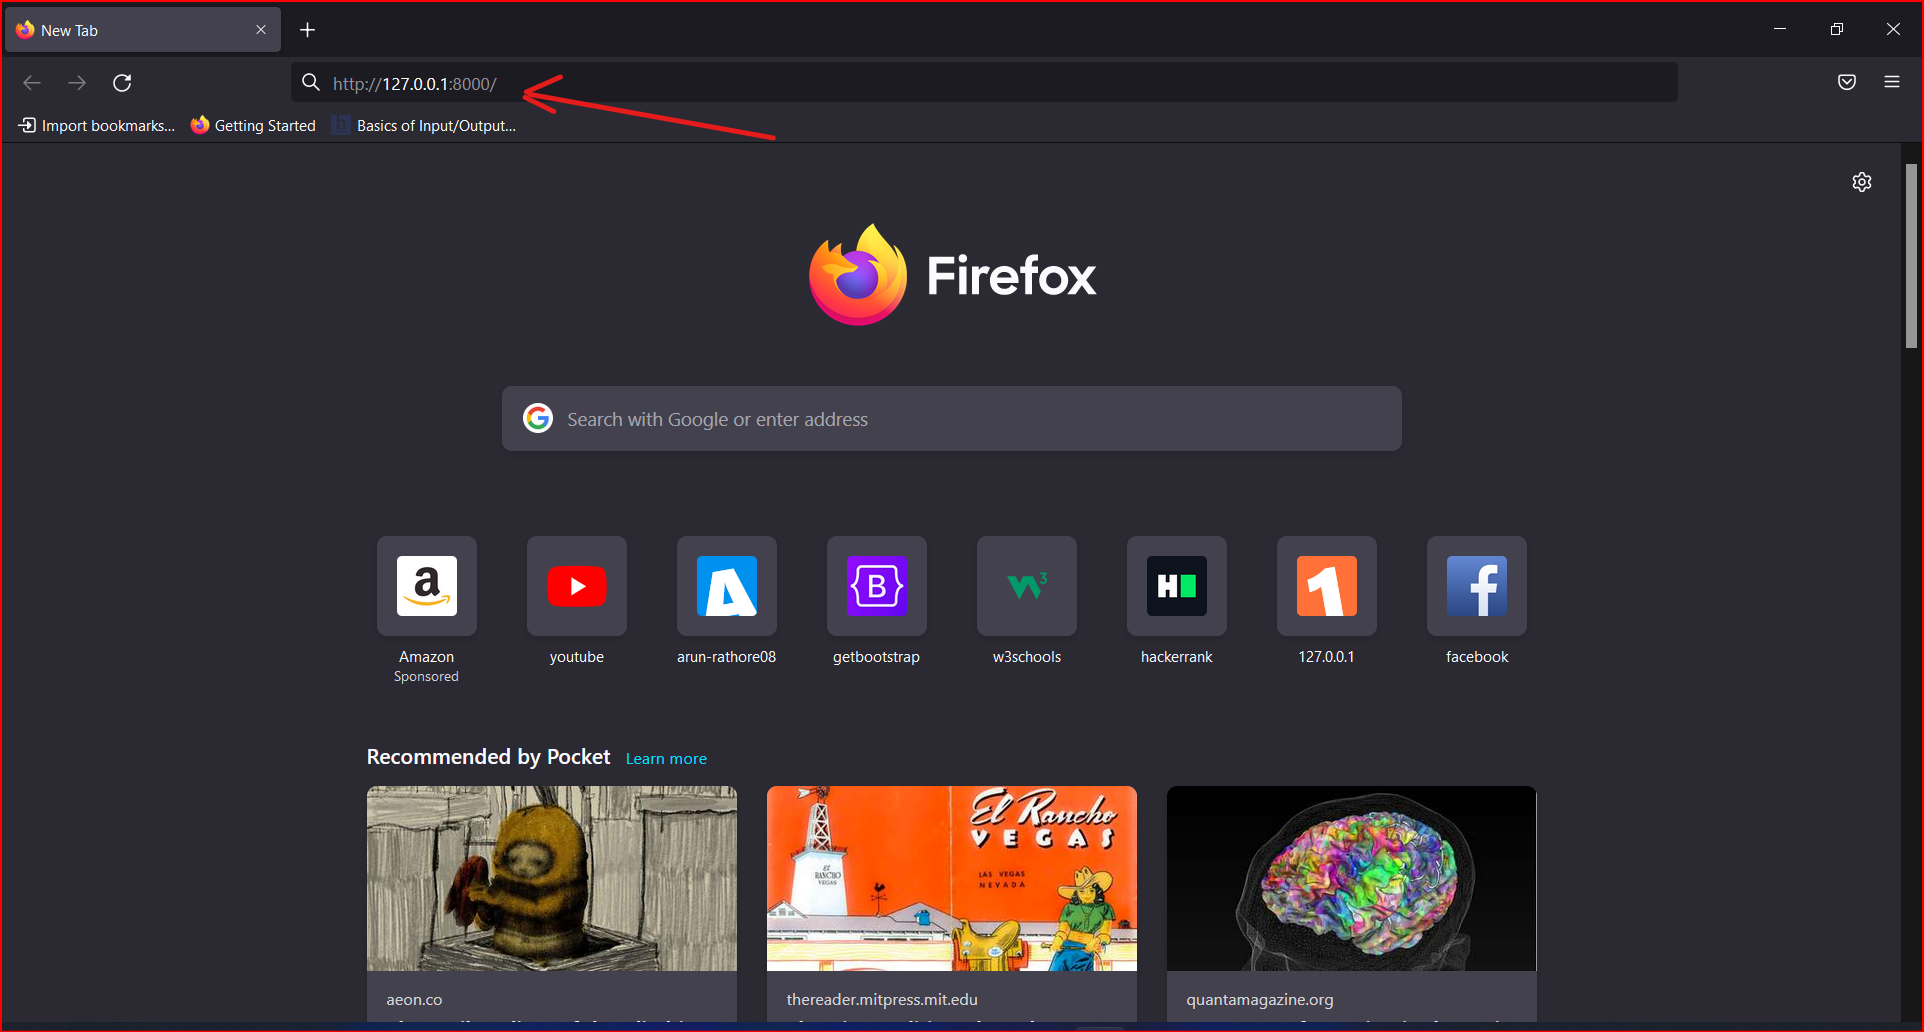Click the Sponsored label under Amazon
Viewport: 1924px width, 1032px height.
426,677
